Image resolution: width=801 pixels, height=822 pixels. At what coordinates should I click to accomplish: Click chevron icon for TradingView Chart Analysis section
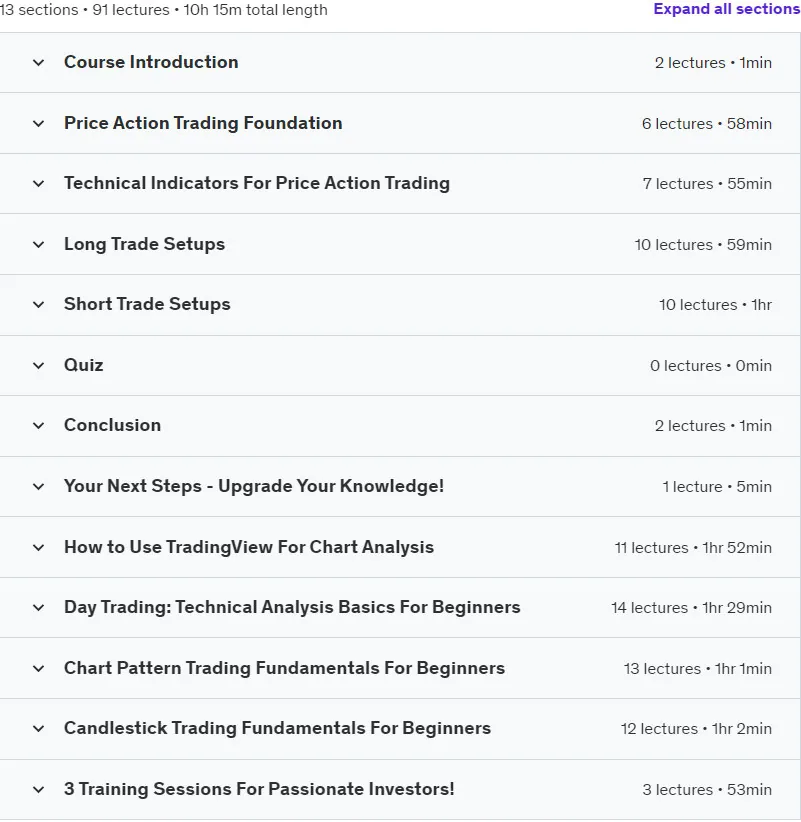coord(38,548)
